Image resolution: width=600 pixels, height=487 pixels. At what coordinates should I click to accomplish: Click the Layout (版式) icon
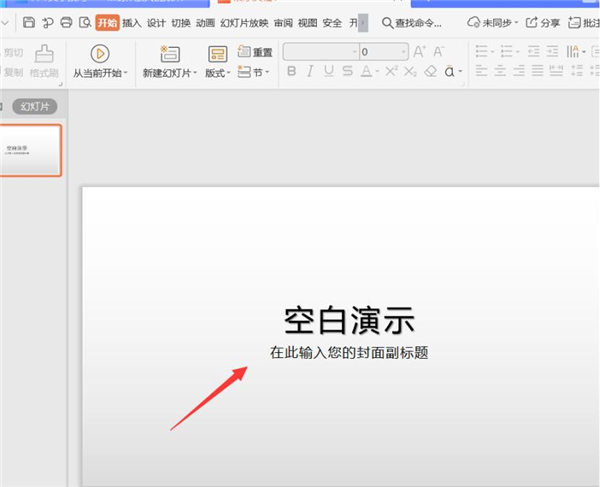point(217,54)
